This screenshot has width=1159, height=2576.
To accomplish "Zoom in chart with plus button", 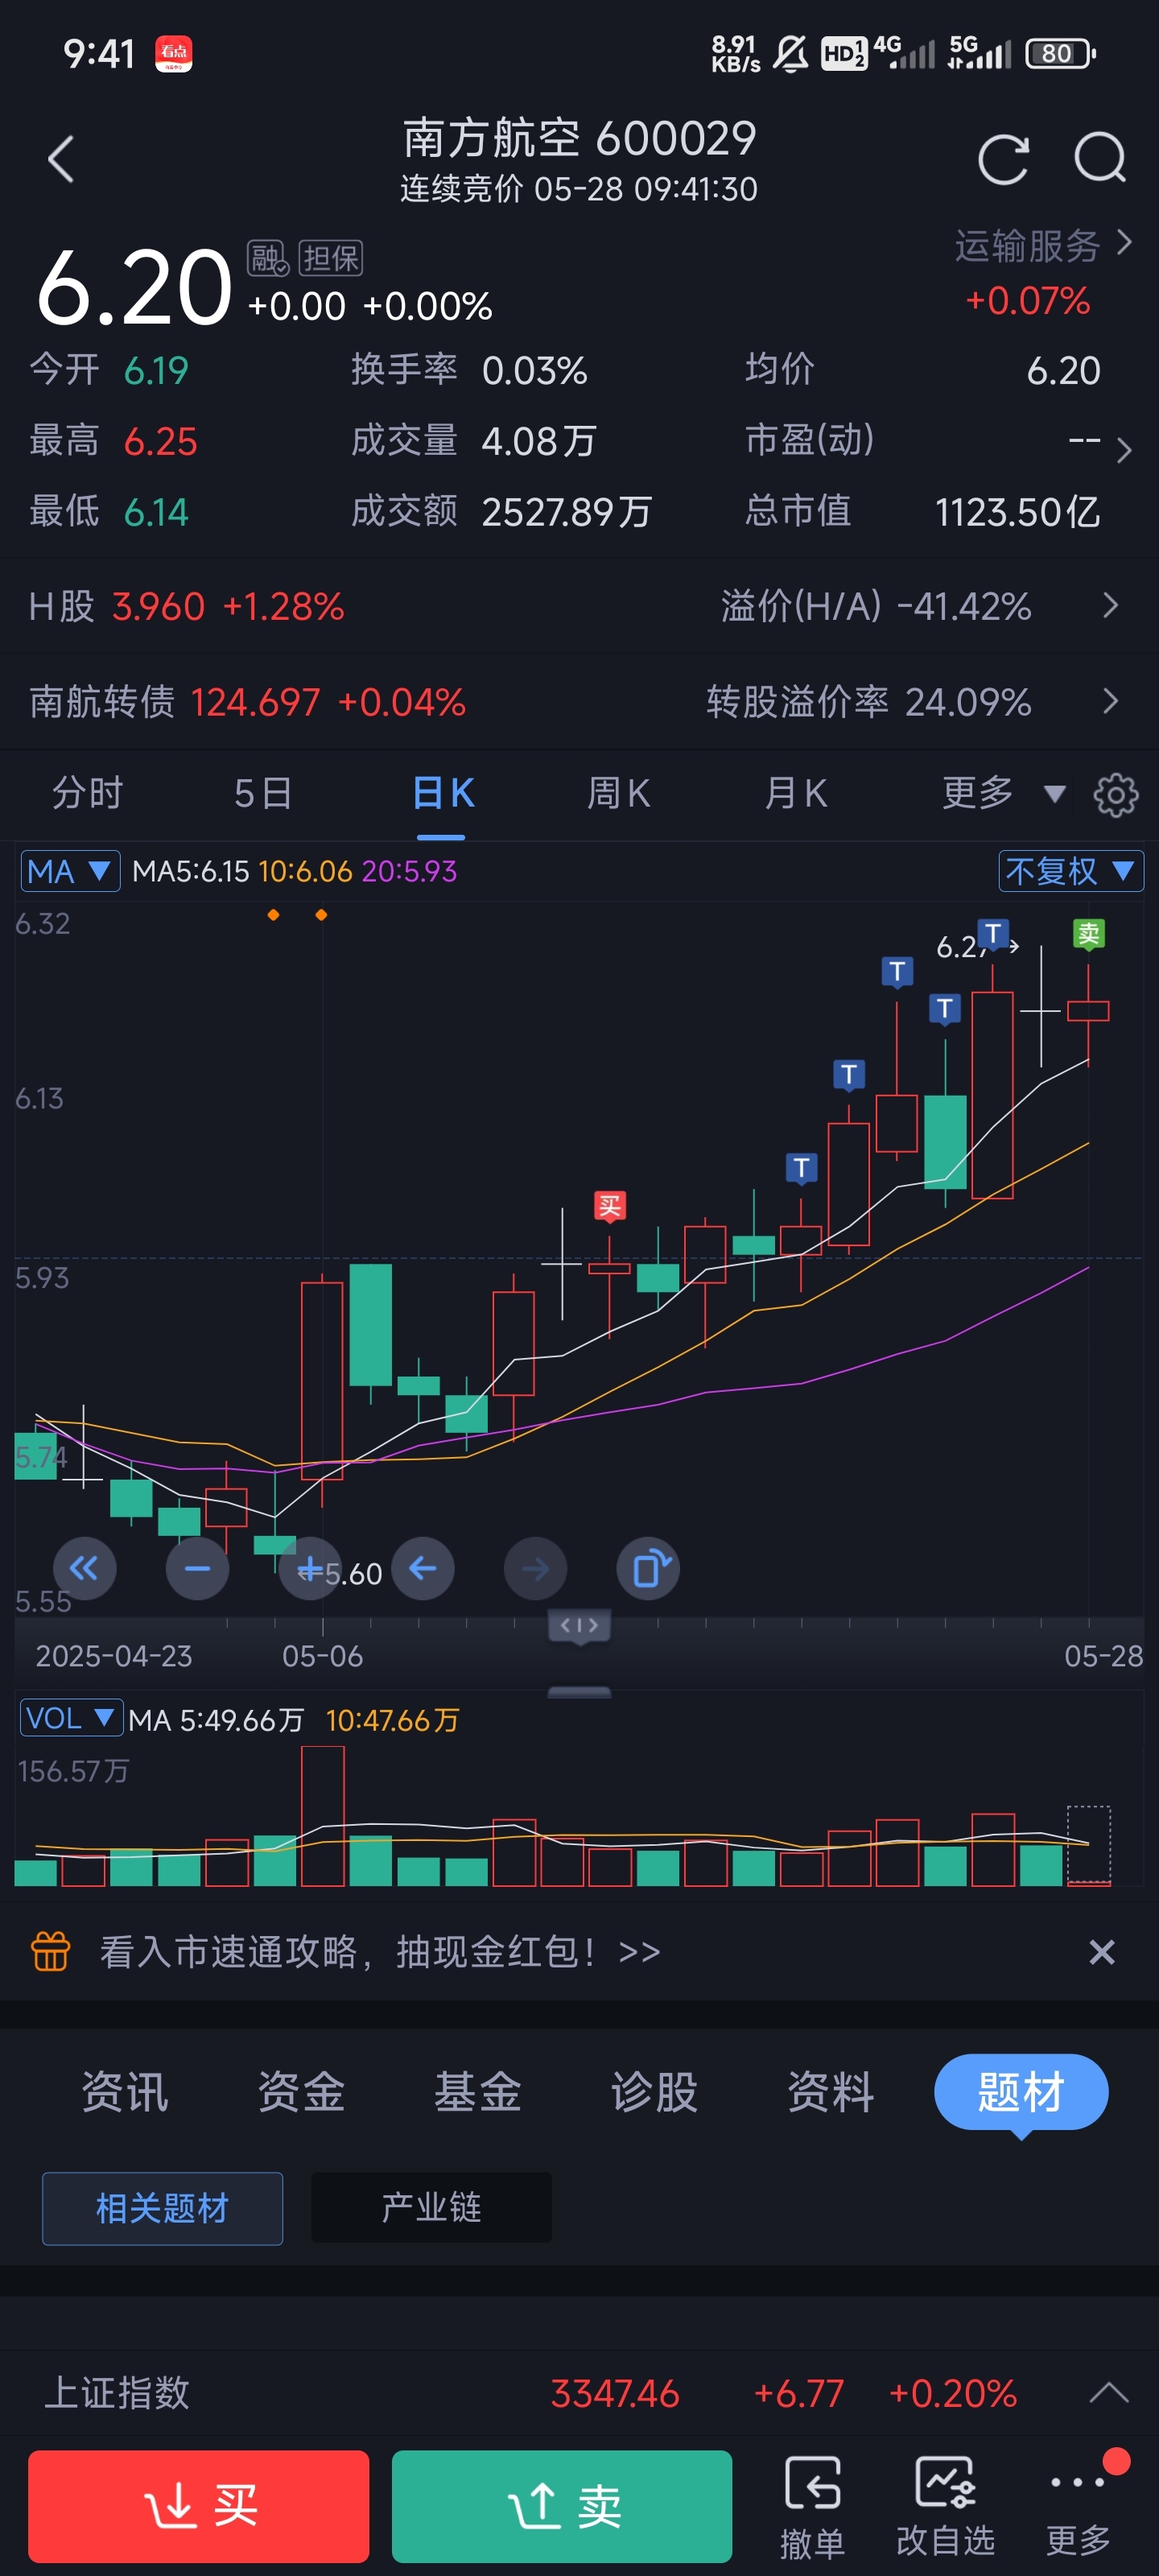I will click(310, 1568).
